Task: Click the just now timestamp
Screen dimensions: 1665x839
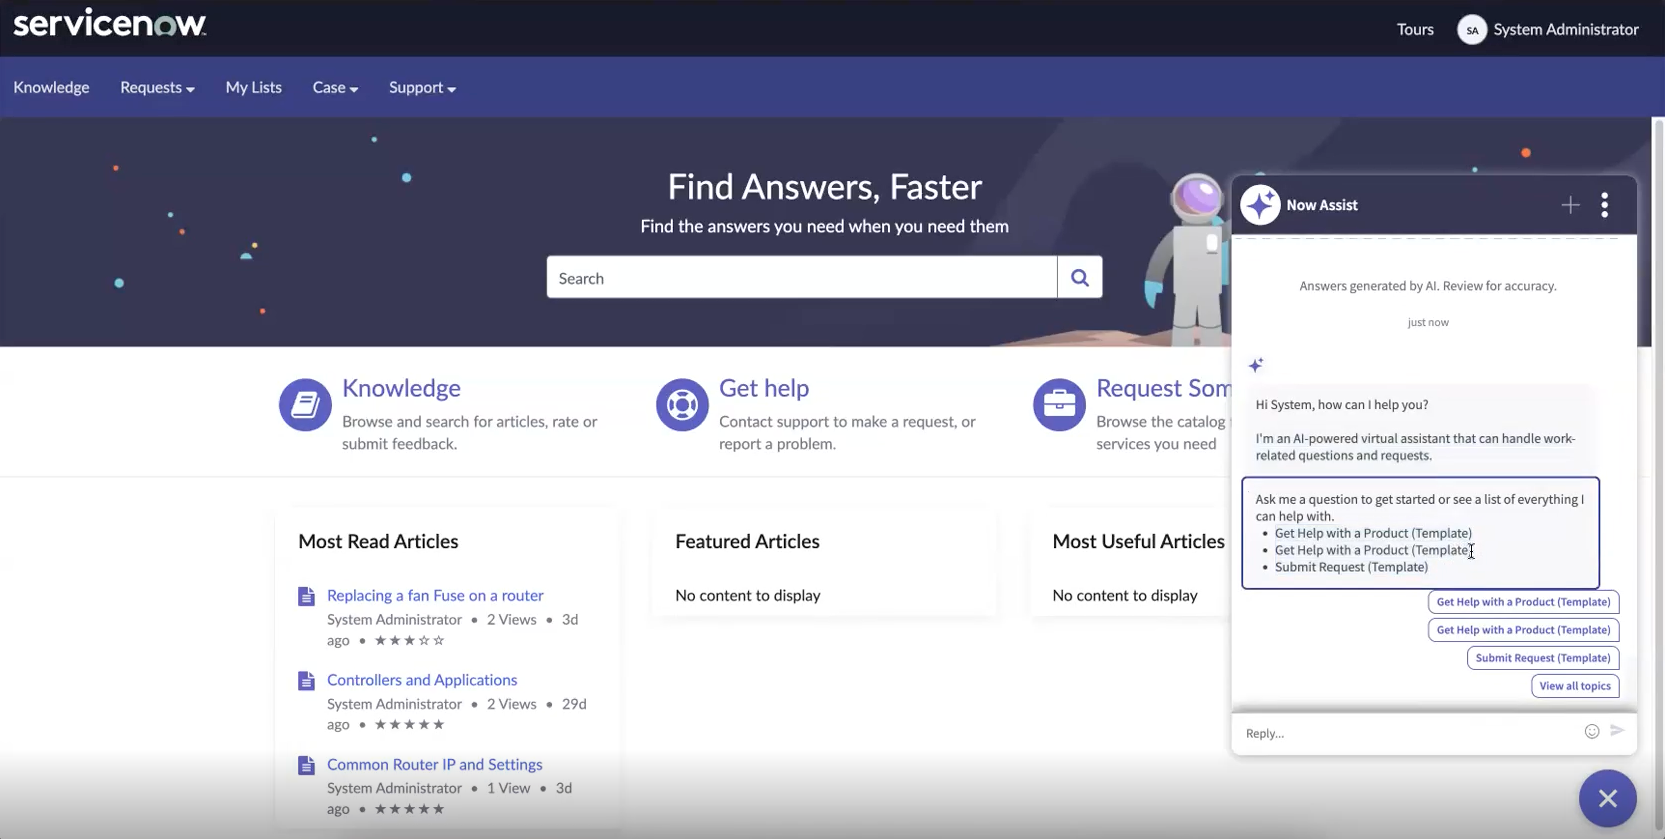Action: pos(1428,322)
